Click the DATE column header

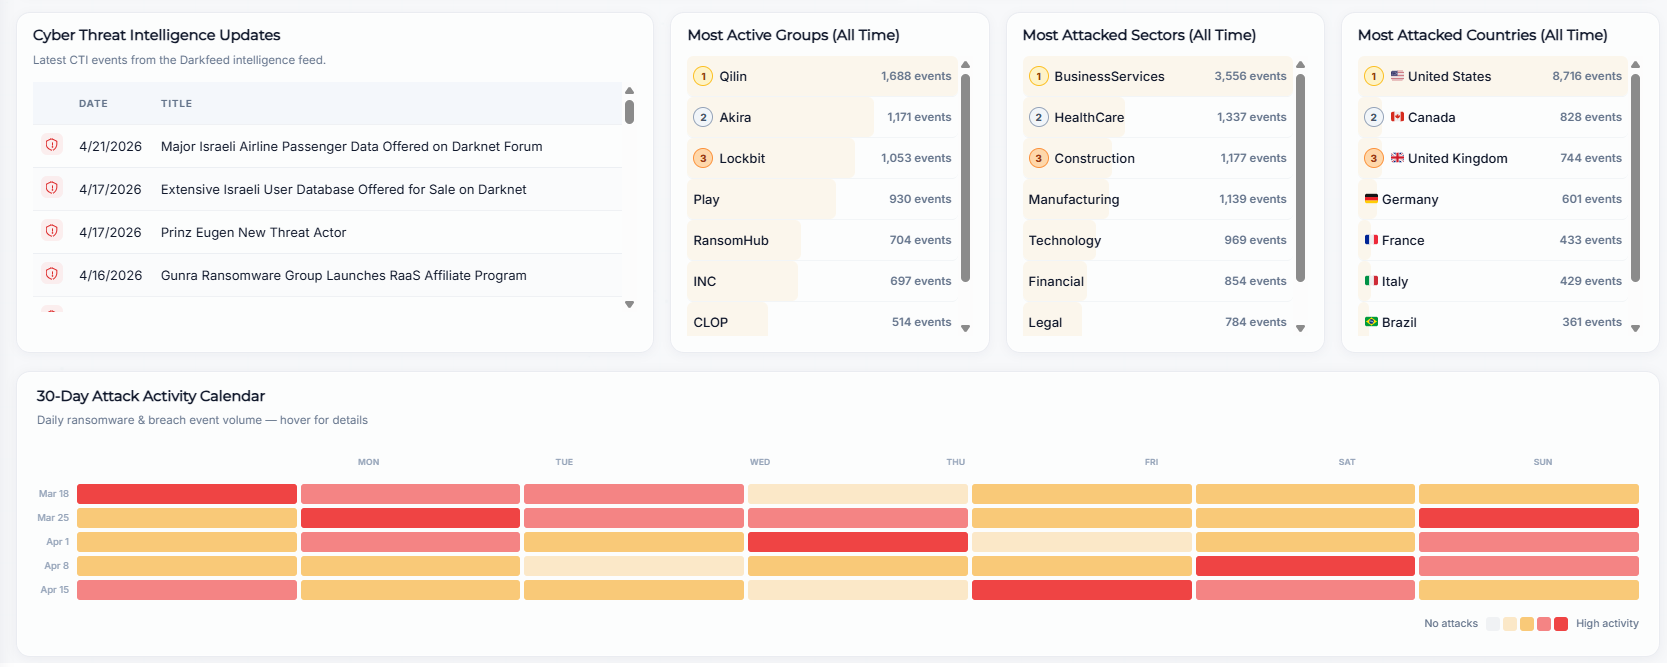coord(93,103)
